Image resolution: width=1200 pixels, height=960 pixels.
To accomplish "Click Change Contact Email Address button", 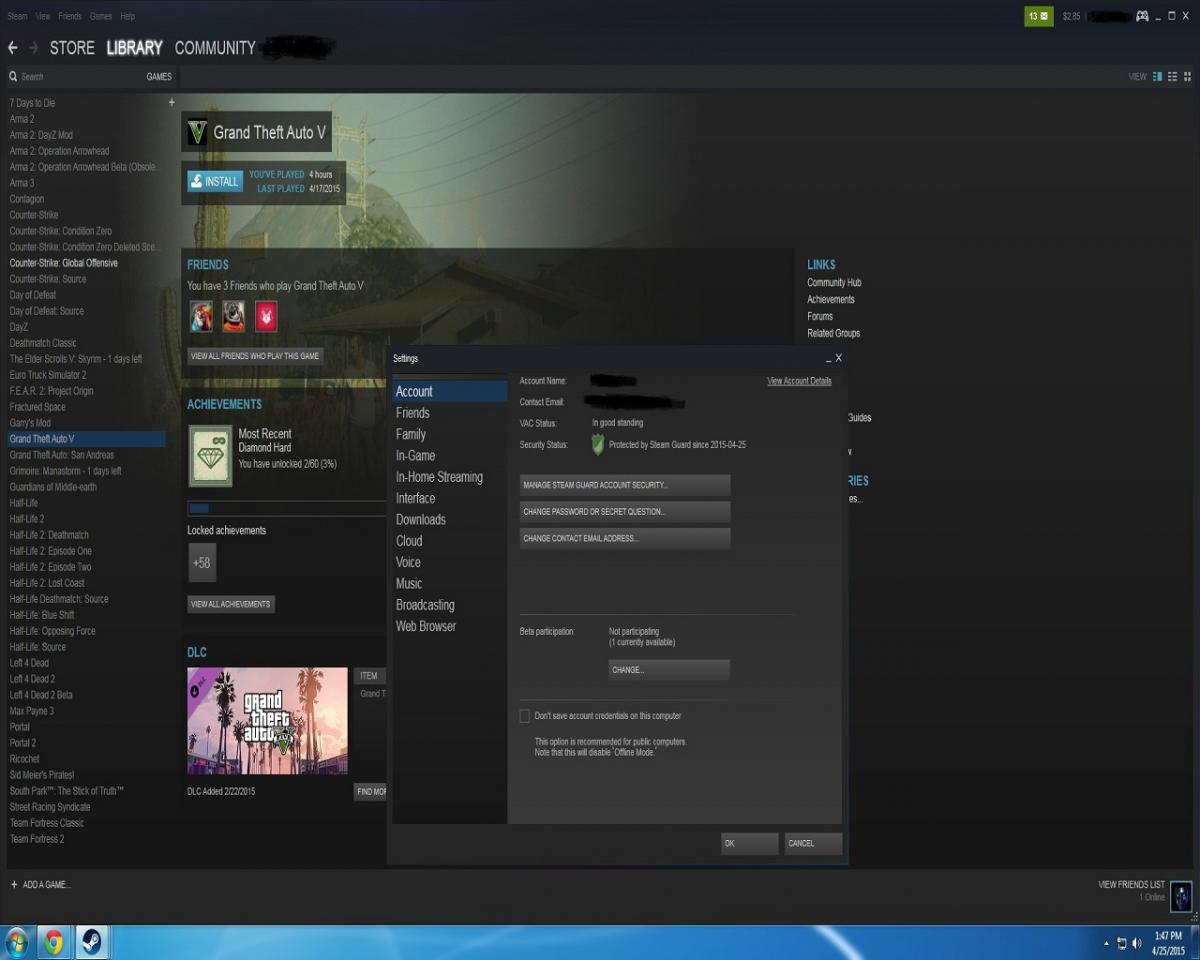I will point(625,538).
